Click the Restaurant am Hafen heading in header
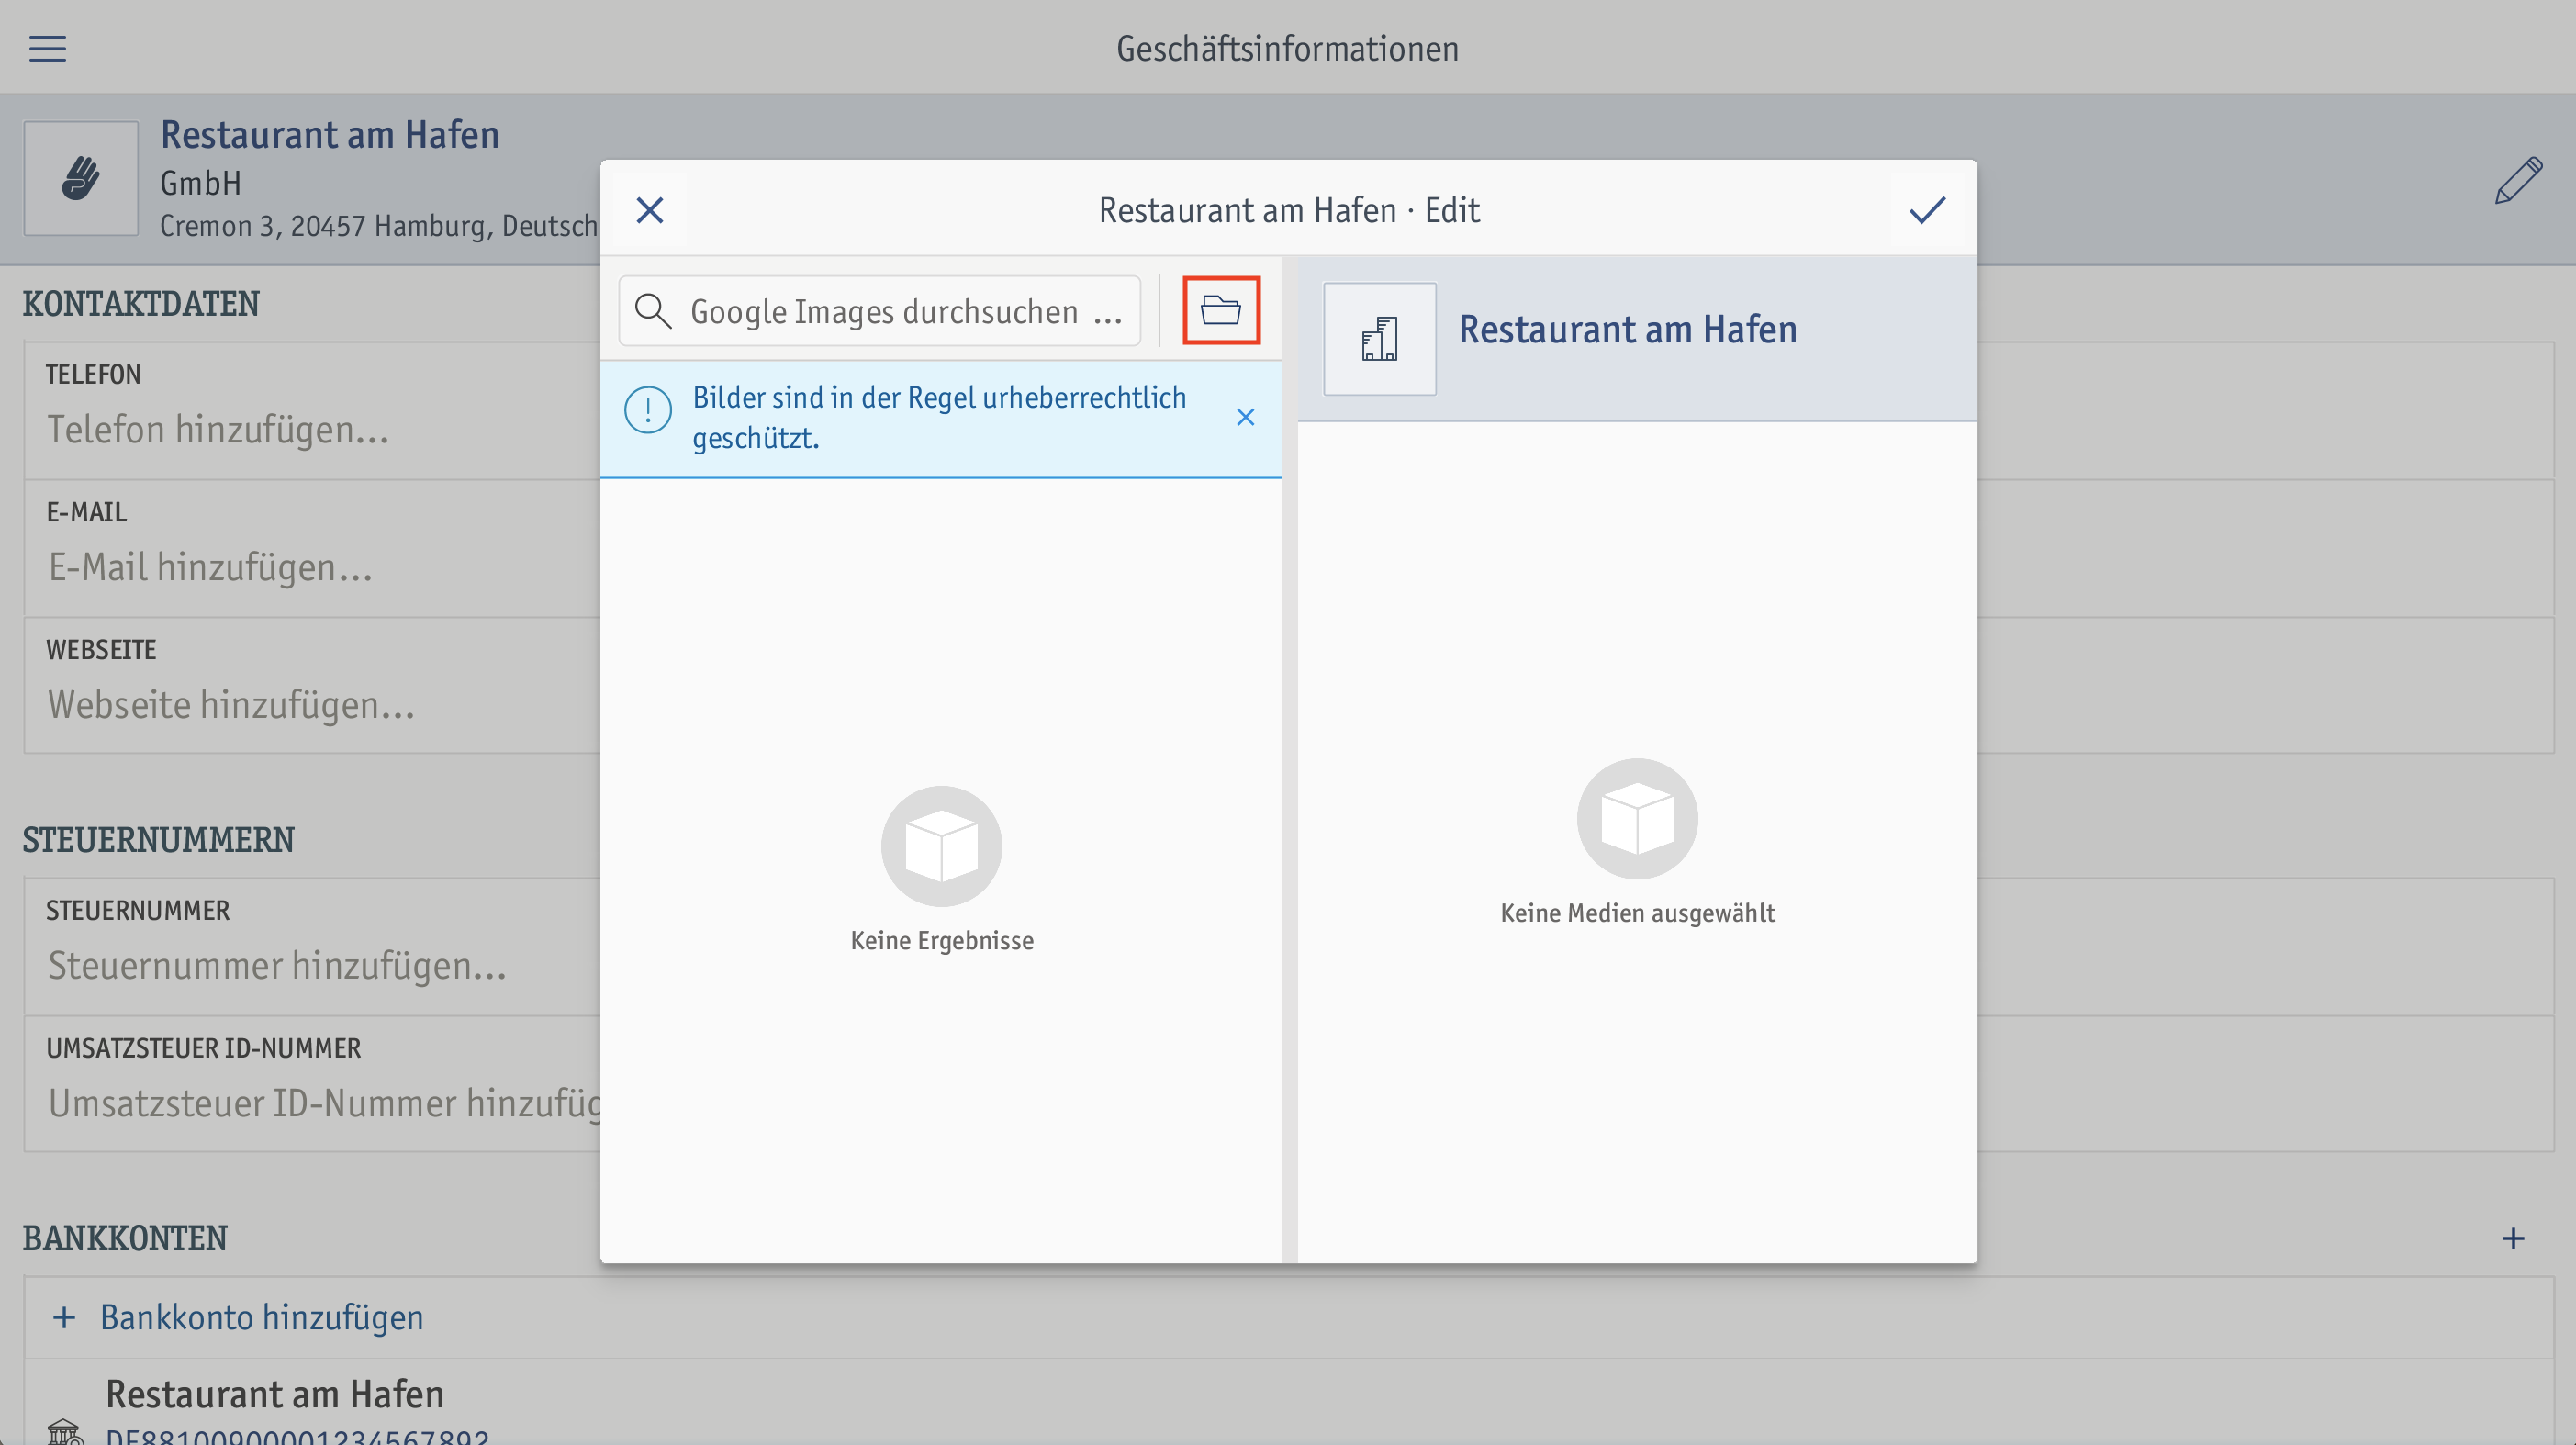Viewport: 2576px width, 1445px height. pos(330,135)
